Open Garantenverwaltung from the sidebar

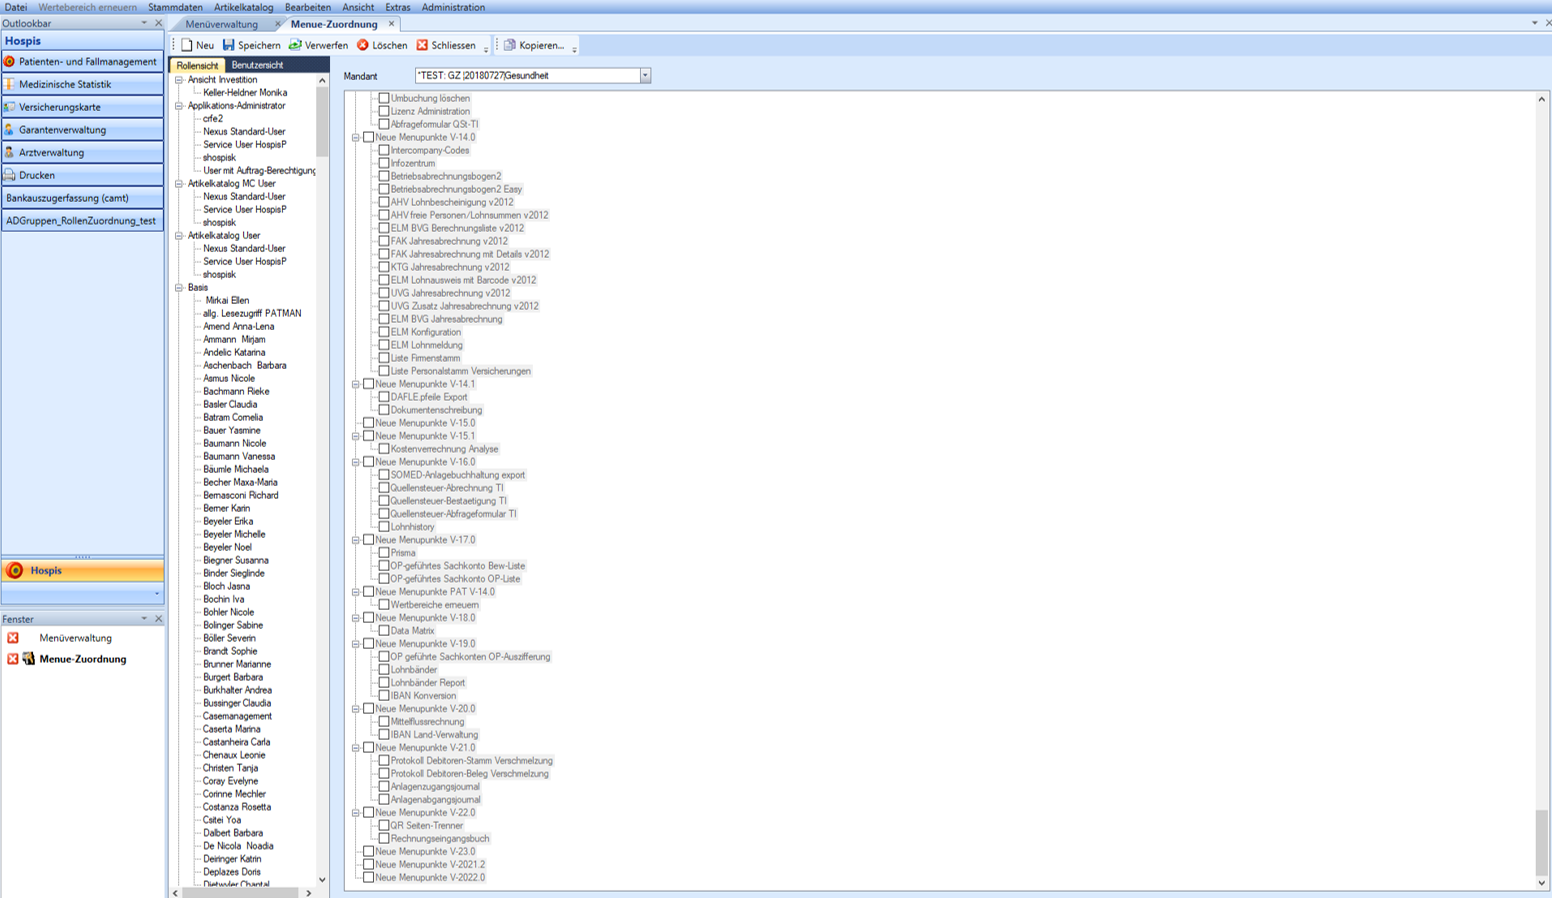click(82, 130)
